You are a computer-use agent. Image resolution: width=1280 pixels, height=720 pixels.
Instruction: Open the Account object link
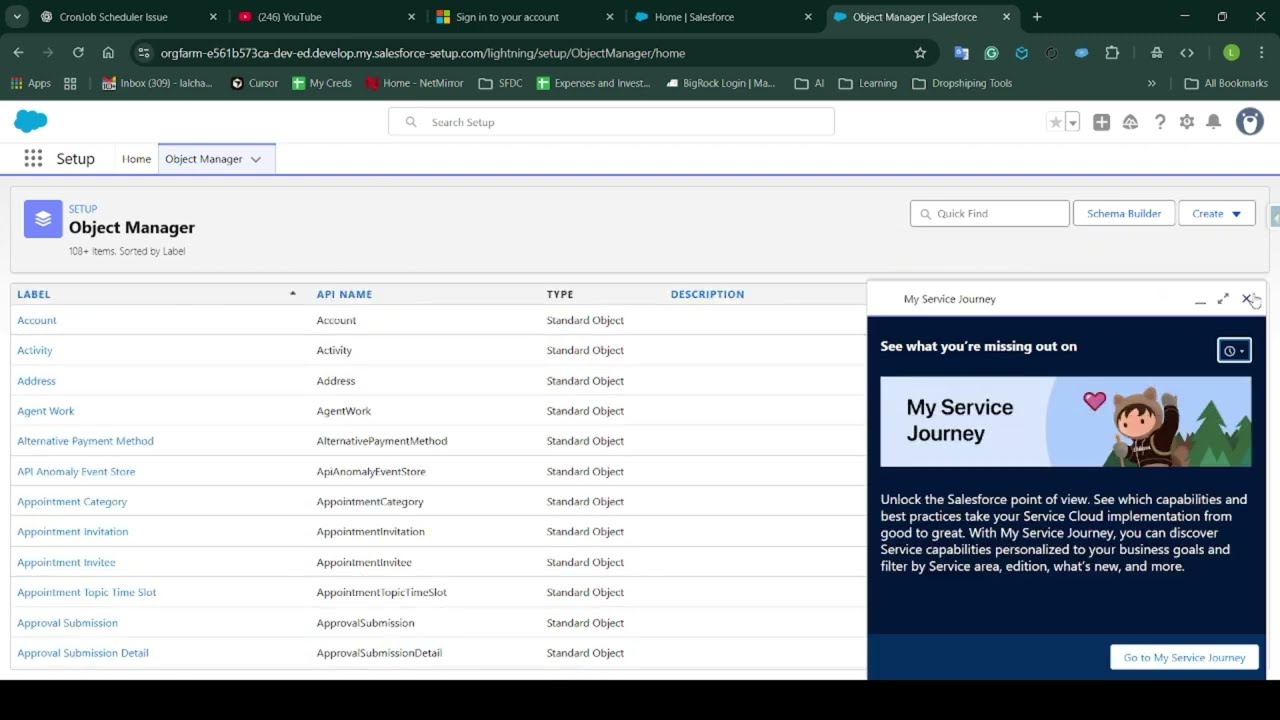[37, 320]
